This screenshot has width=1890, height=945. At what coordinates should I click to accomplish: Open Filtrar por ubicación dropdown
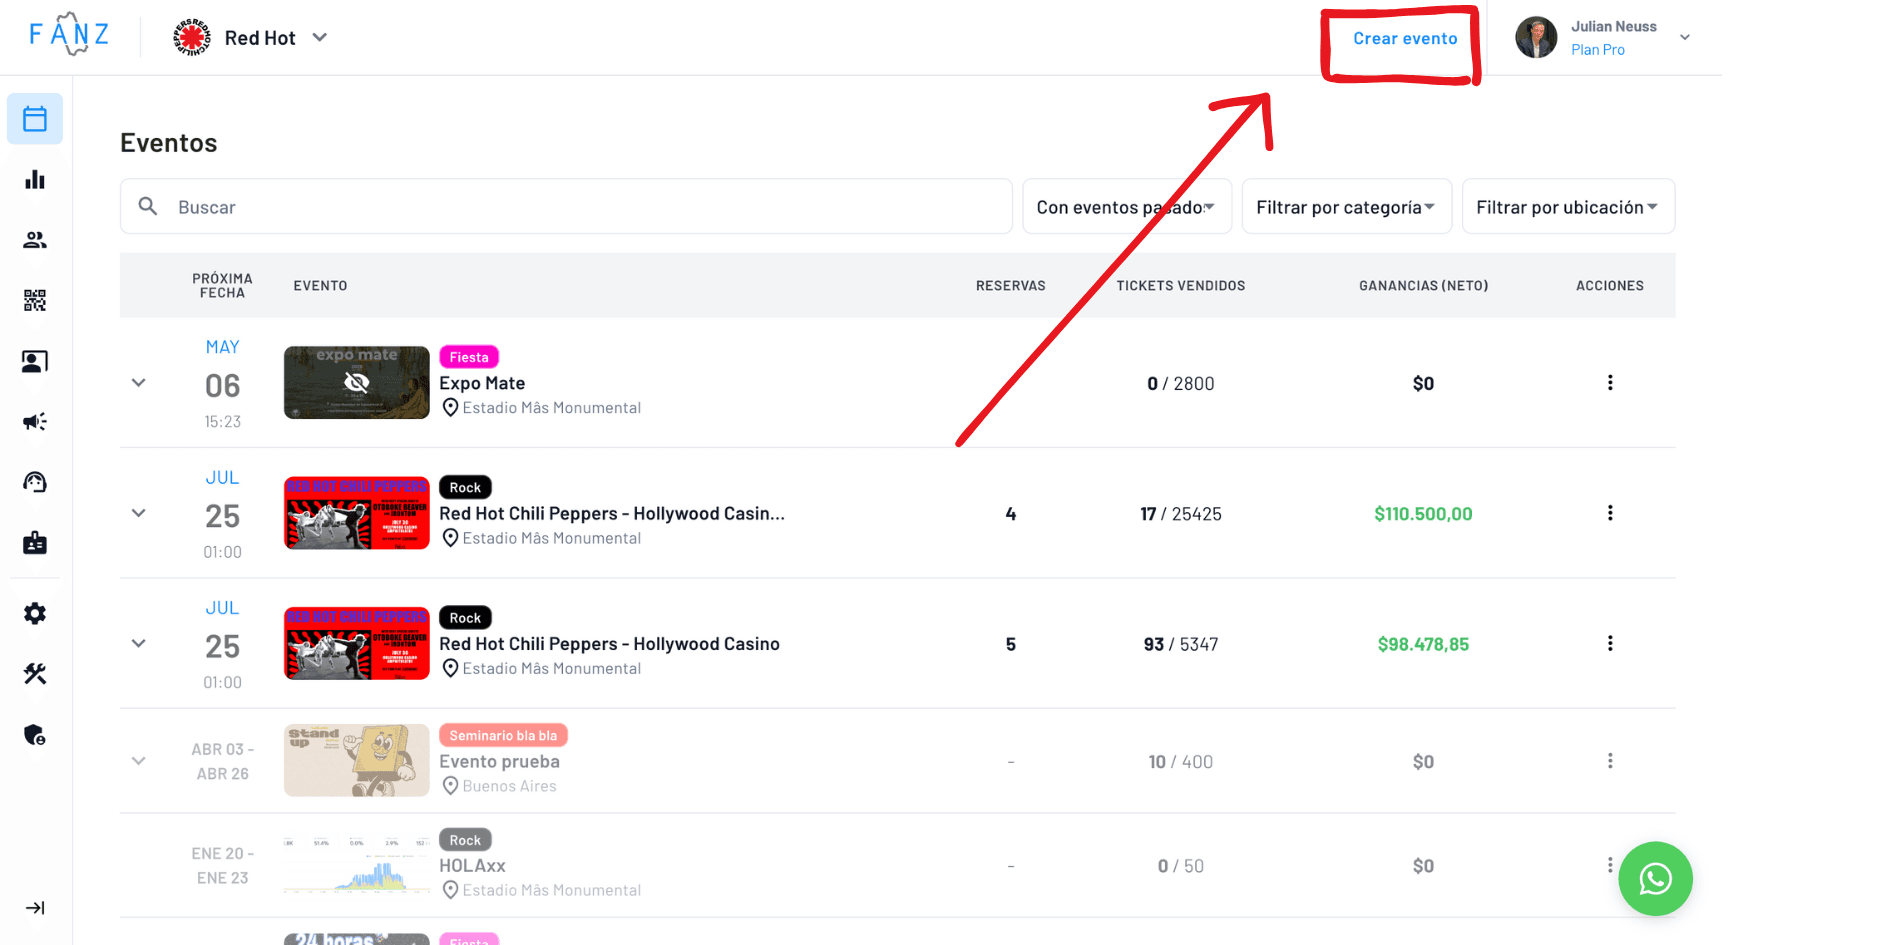click(1567, 207)
